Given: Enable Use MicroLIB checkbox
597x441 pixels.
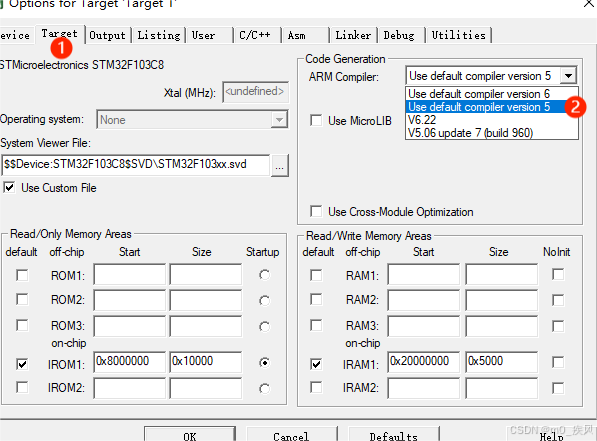Looking at the screenshot, I should tap(316, 120).
